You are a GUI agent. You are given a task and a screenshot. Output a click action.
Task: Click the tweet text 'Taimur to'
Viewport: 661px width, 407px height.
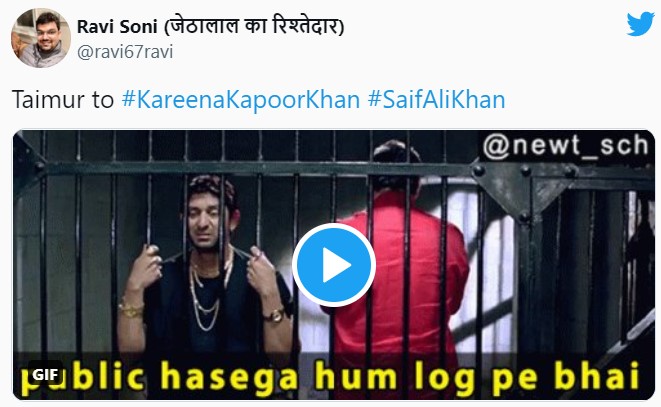[63, 100]
